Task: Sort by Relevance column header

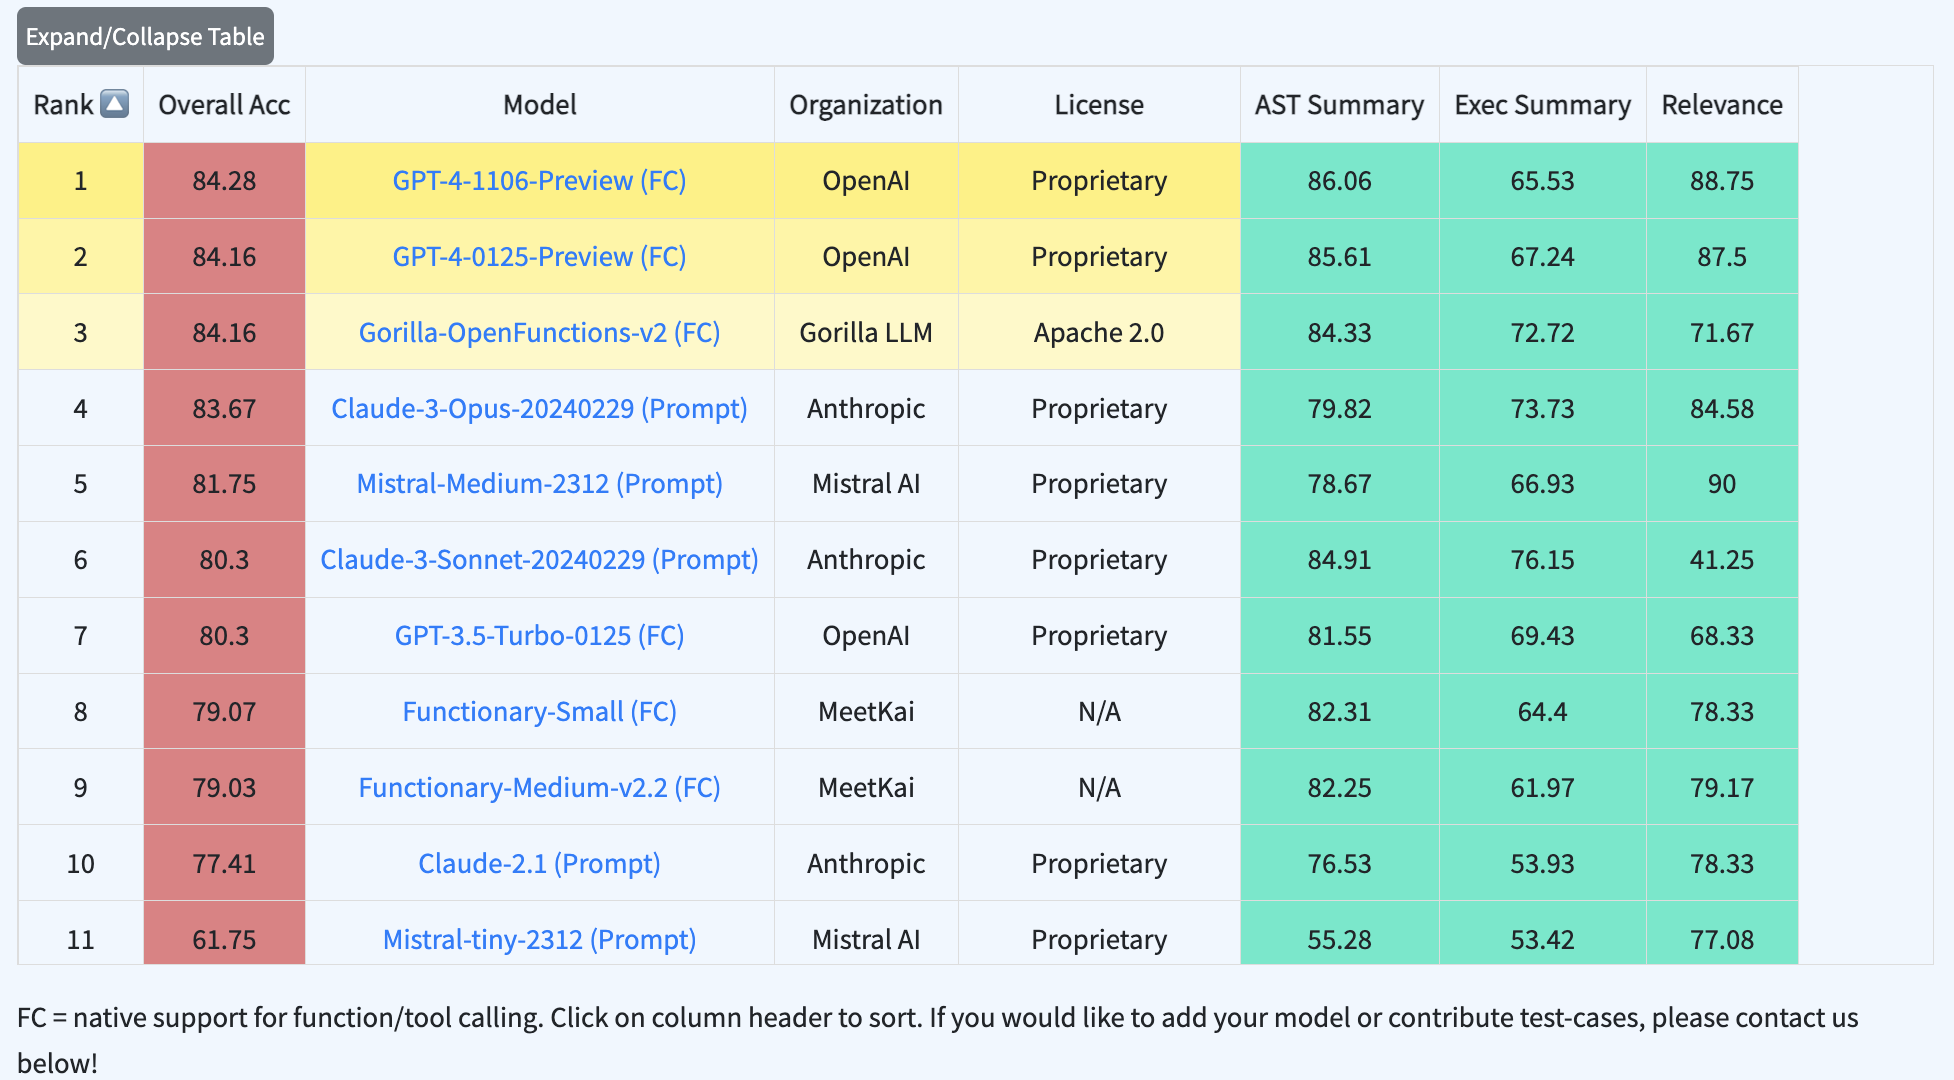Action: pyautogui.click(x=1722, y=105)
